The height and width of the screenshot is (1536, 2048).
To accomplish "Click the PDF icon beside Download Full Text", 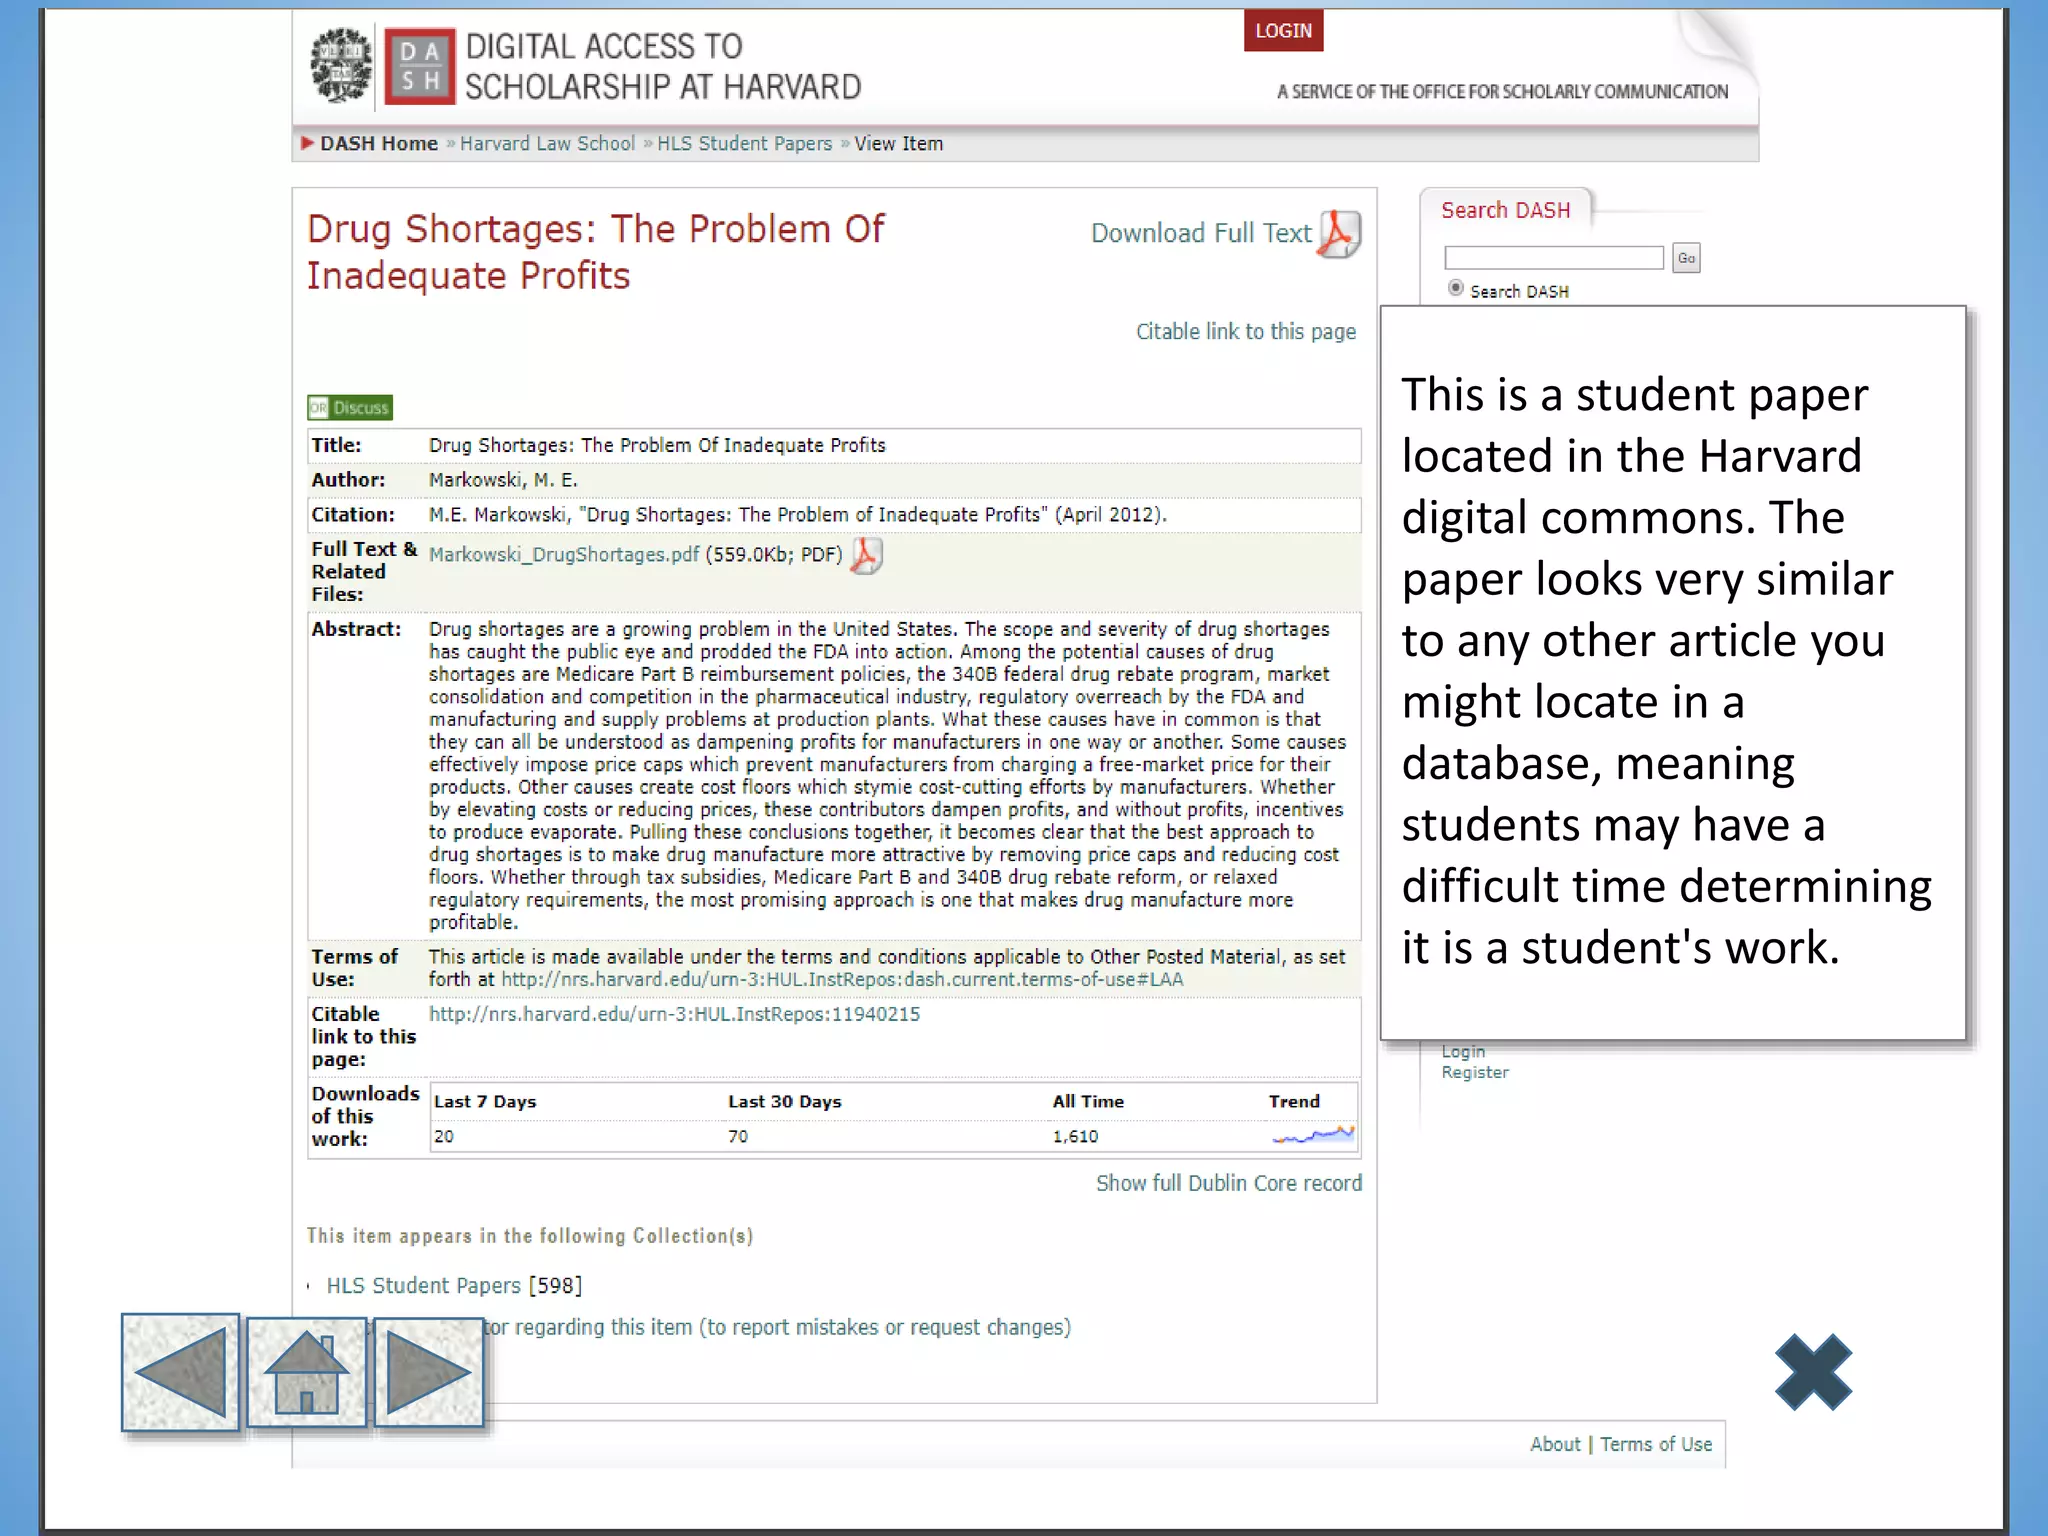I will [x=1339, y=235].
